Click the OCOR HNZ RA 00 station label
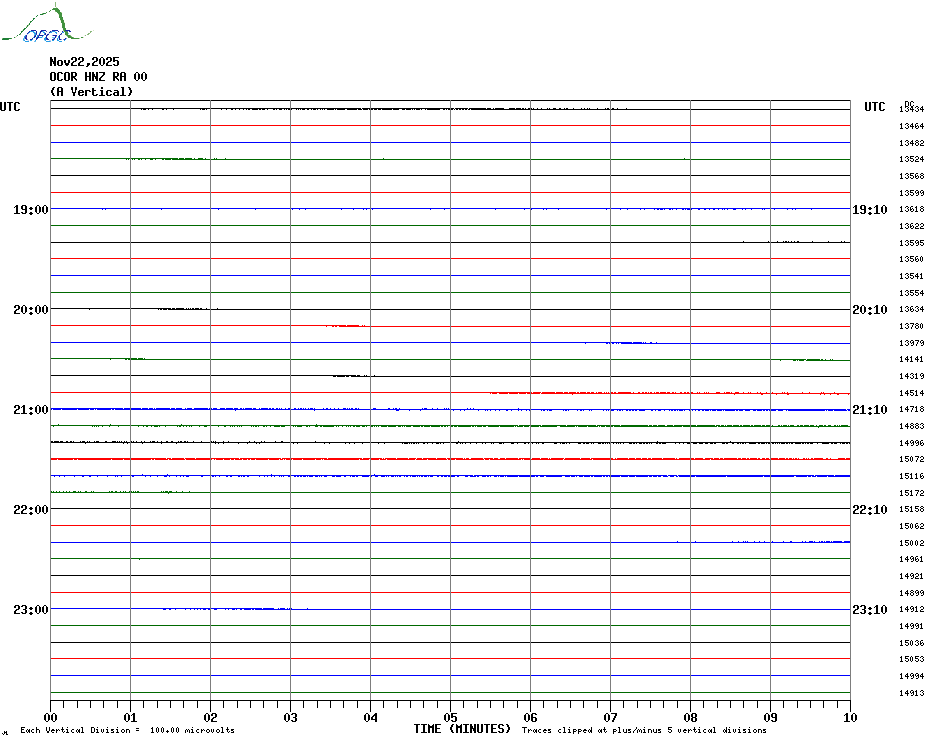This screenshot has height=744, width=930. [98, 77]
